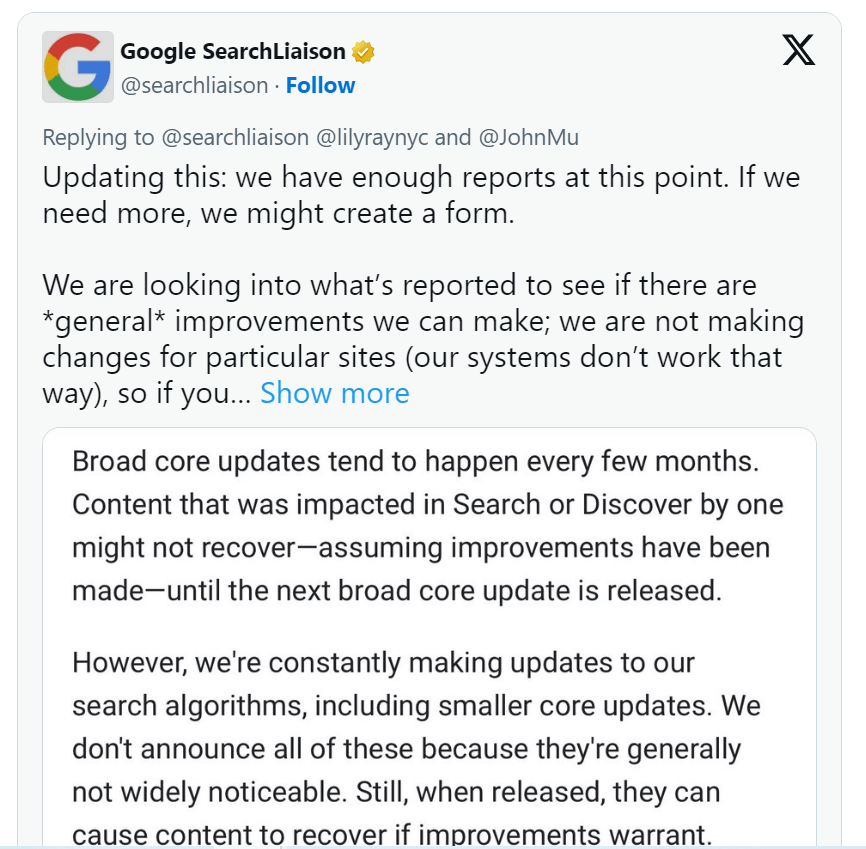Click the 'Replying to' label text
The height and width of the screenshot is (849, 866).
tap(98, 137)
